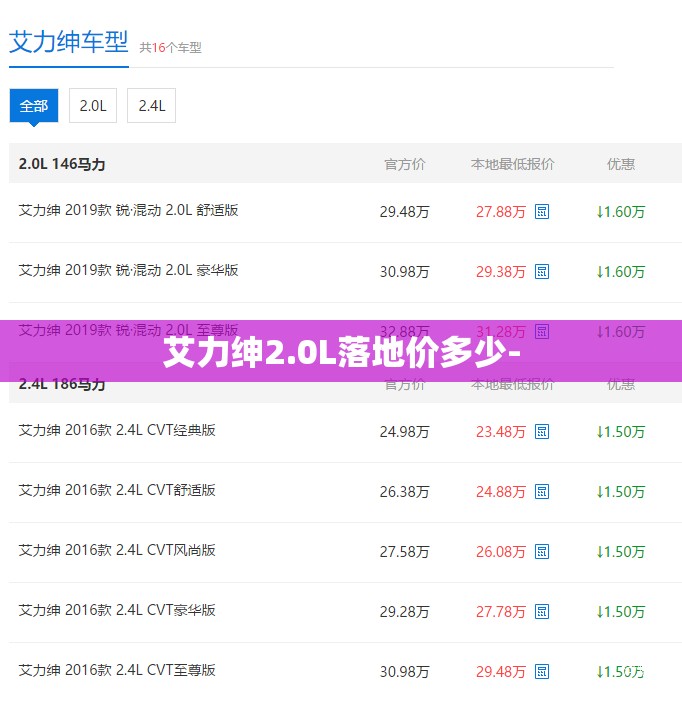Screen dimensions: 682x702
Task: Click official price 30.98万 for 2.0L 豪华版
Action: [404, 272]
